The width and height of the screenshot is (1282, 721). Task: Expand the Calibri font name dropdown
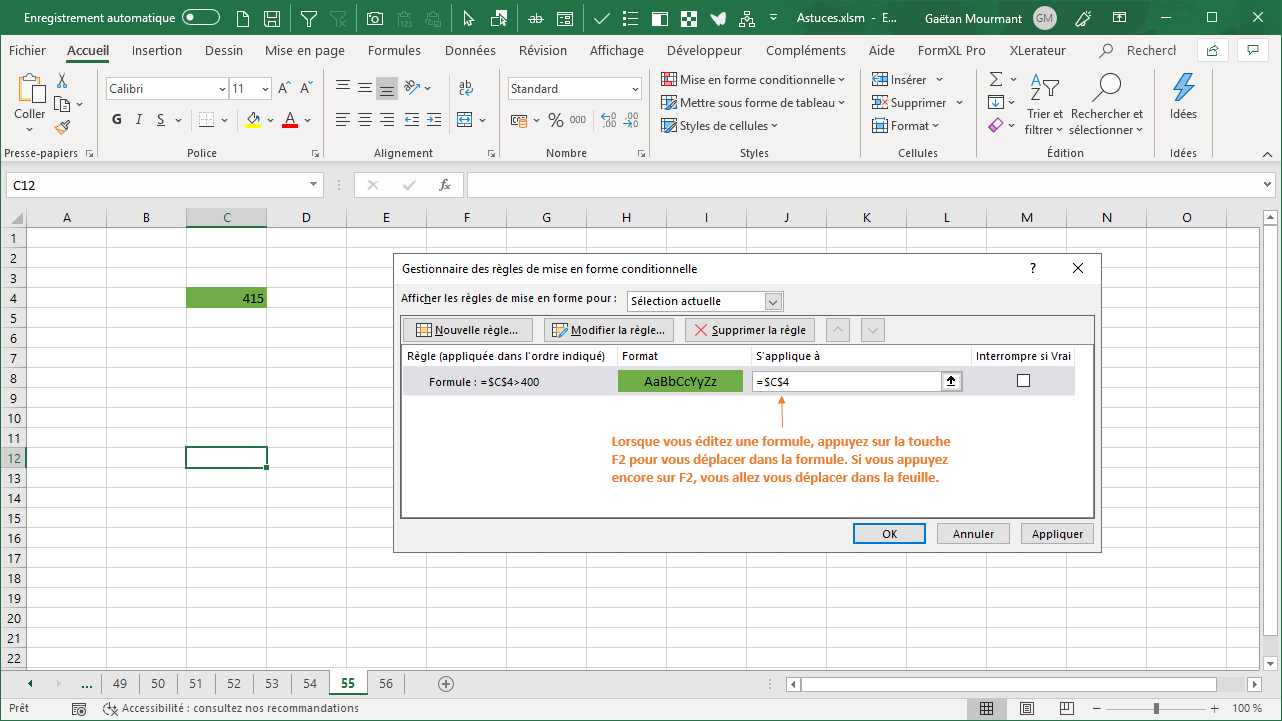point(221,89)
